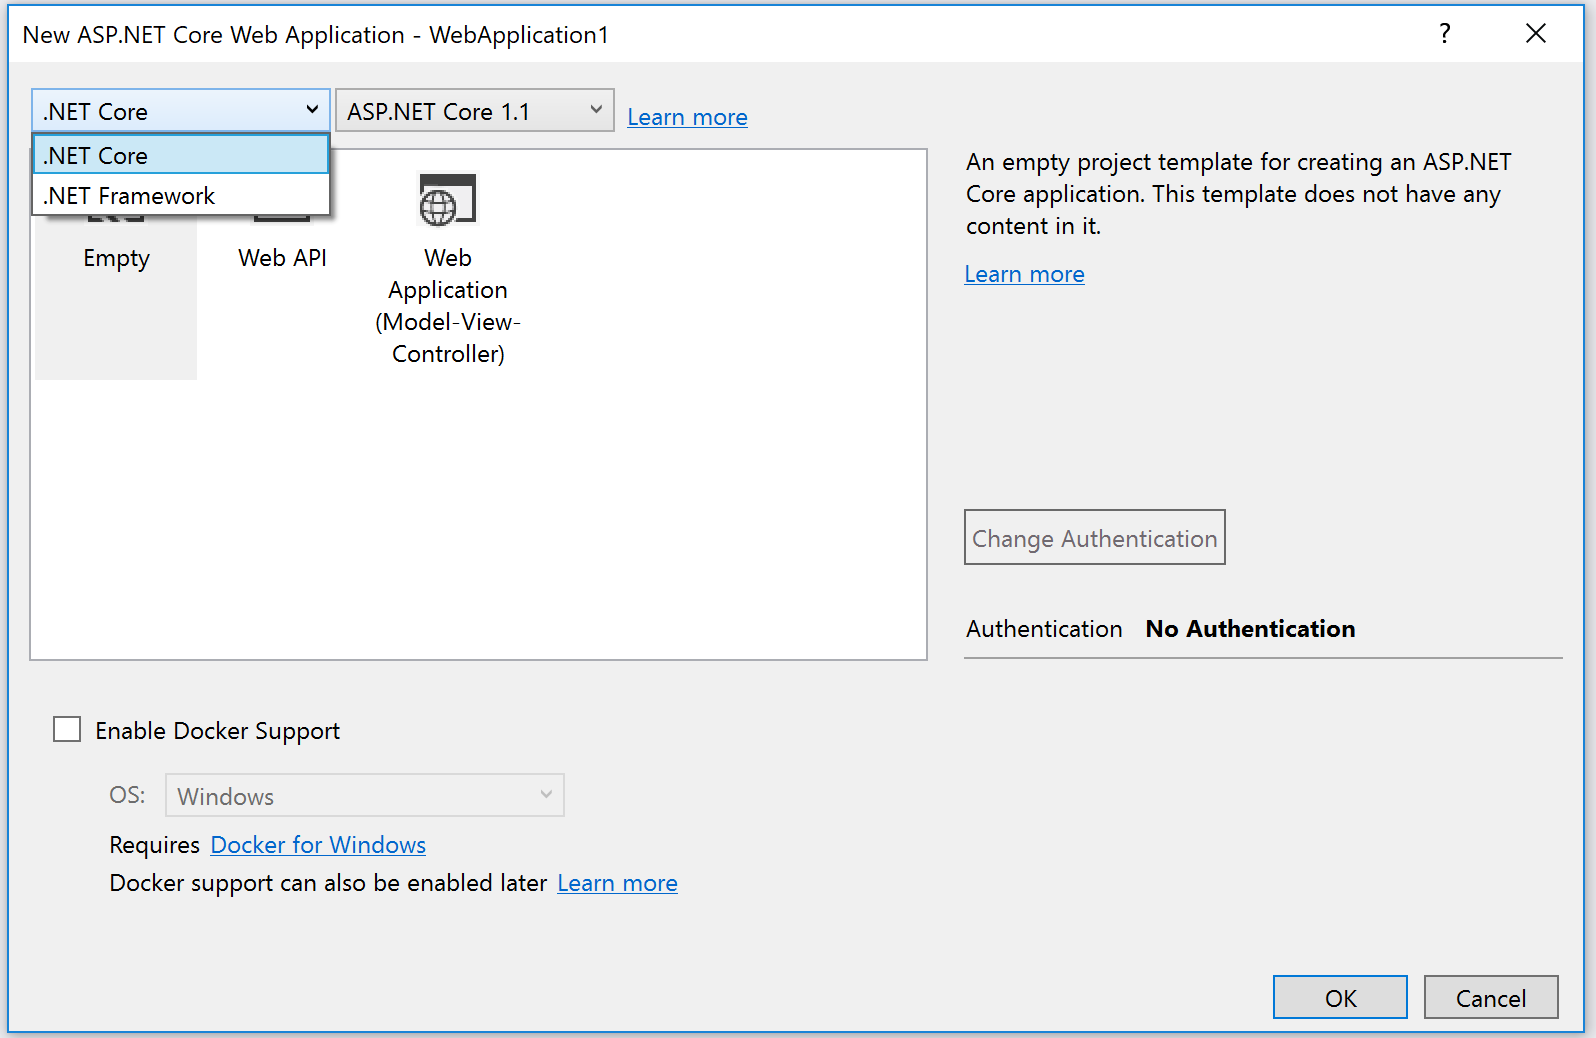Click the Authentication label text
The height and width of the screenshot is (1038, 1596).
(1044, 628)
